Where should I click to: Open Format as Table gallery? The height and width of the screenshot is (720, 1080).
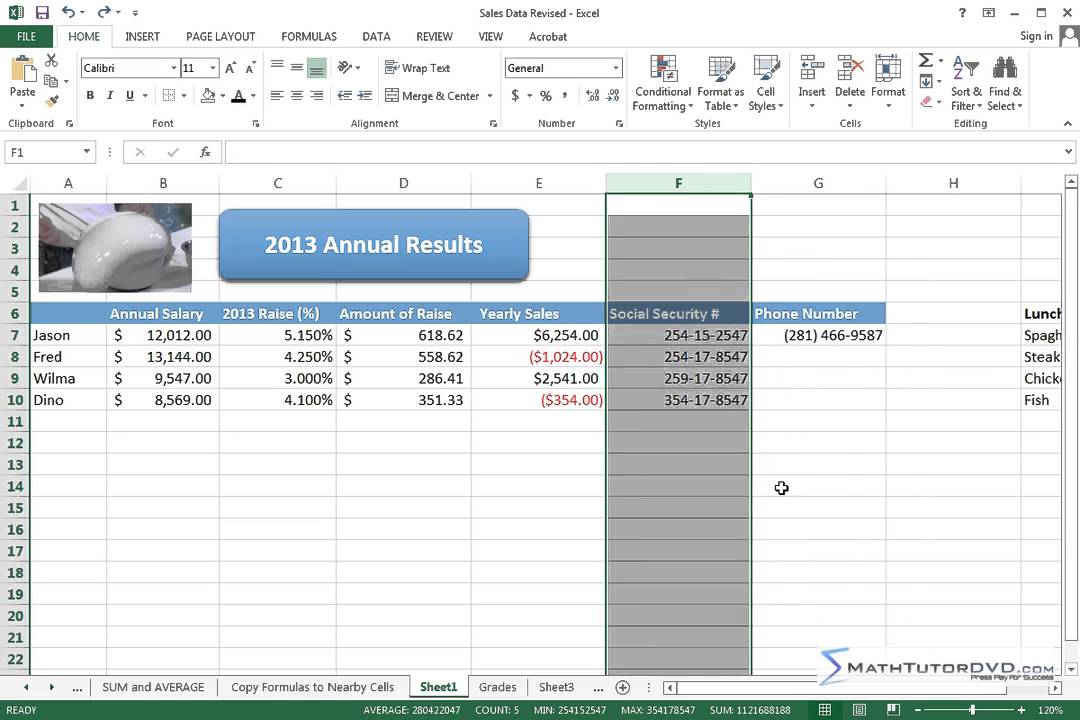(720, 83)
